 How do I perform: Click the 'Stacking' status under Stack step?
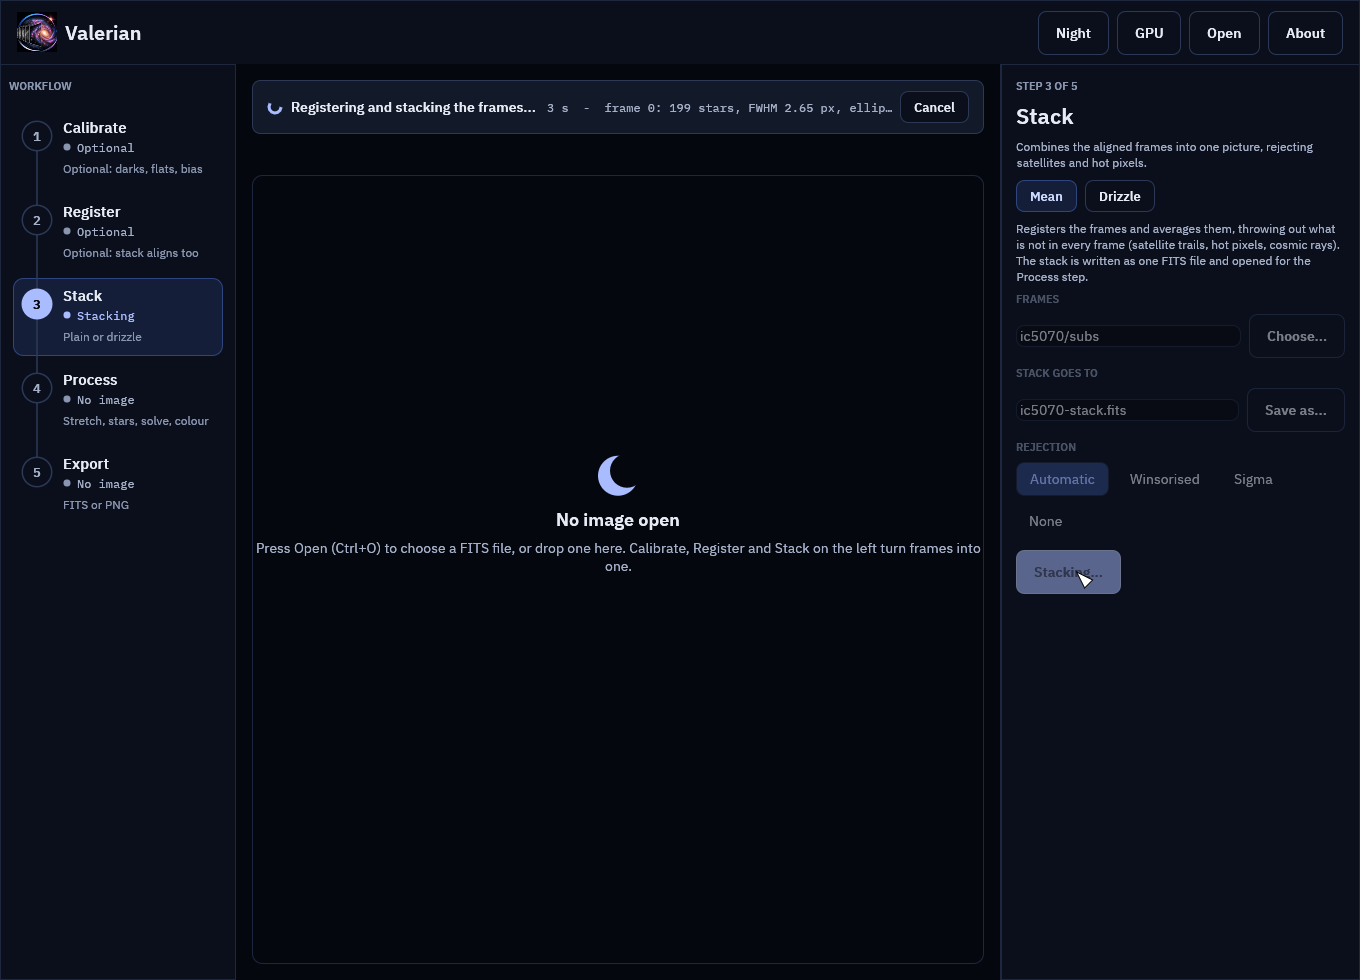(105, 316)
